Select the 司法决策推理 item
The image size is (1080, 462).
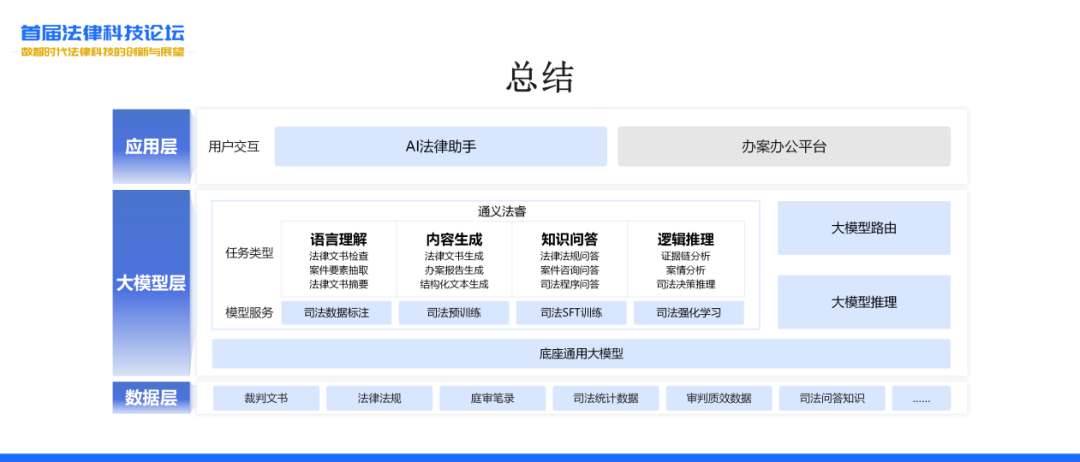[685, 284]
